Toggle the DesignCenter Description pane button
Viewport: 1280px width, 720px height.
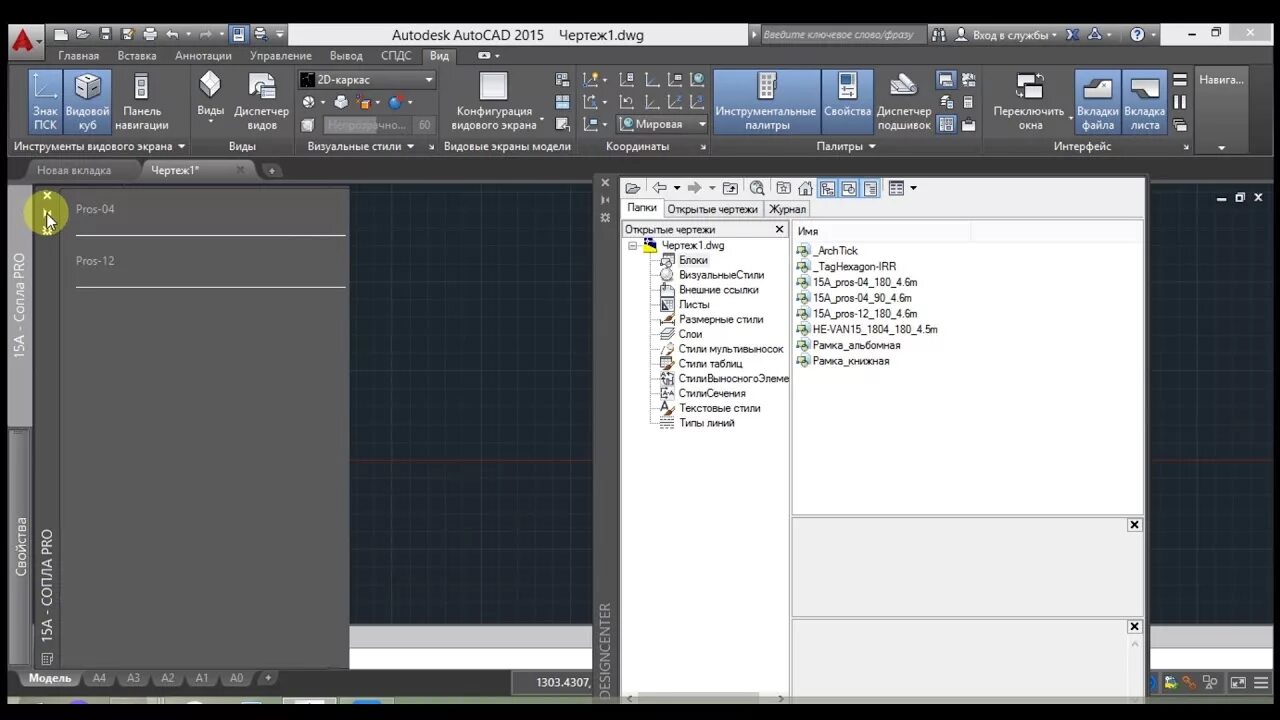point(870,188)
